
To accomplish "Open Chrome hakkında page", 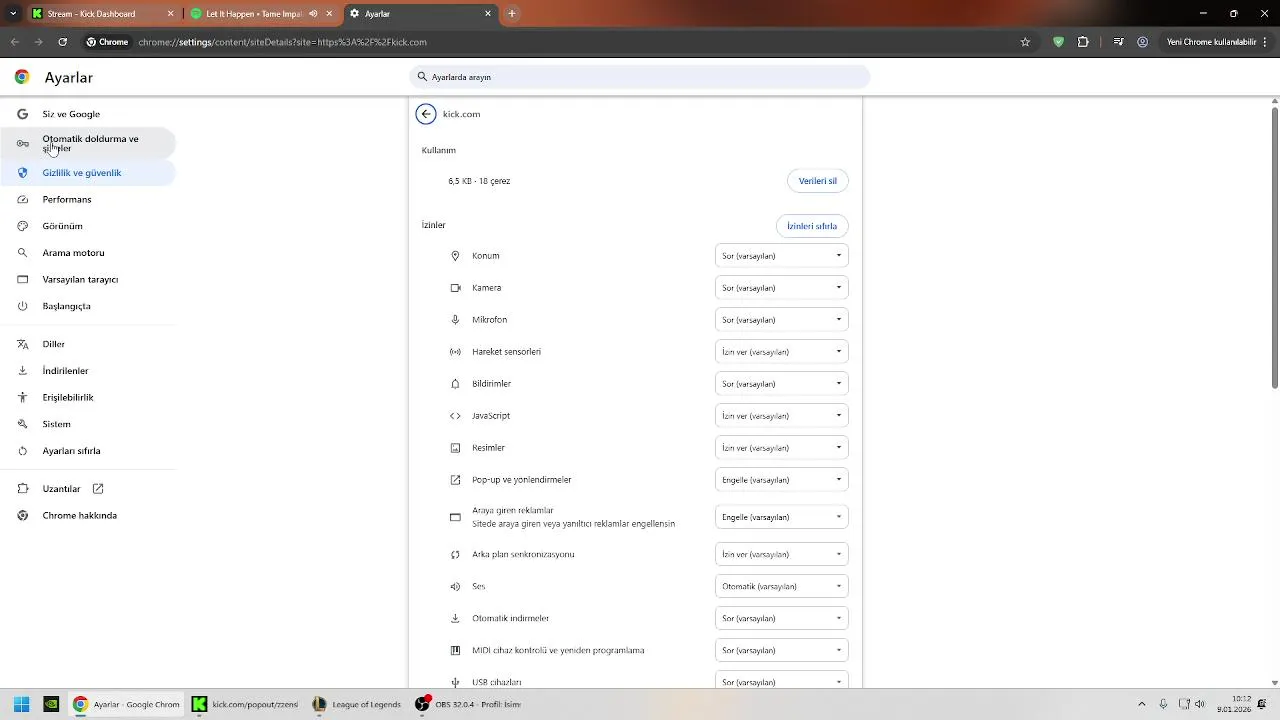I will pyautogui.click(x=88, y=516).
